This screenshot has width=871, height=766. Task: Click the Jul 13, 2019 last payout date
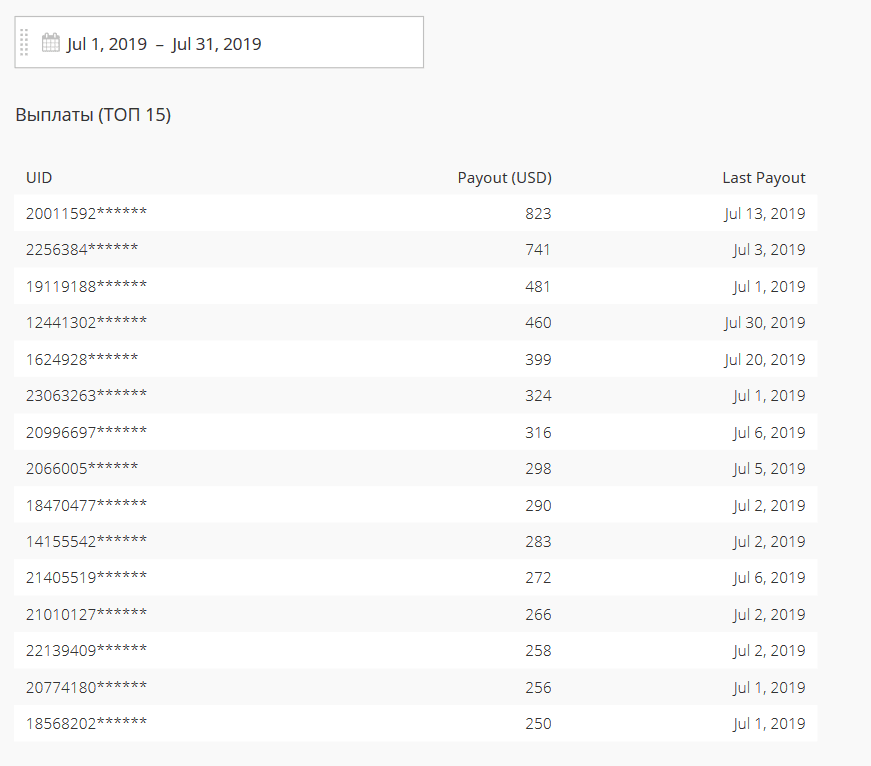tap(764, 214)
